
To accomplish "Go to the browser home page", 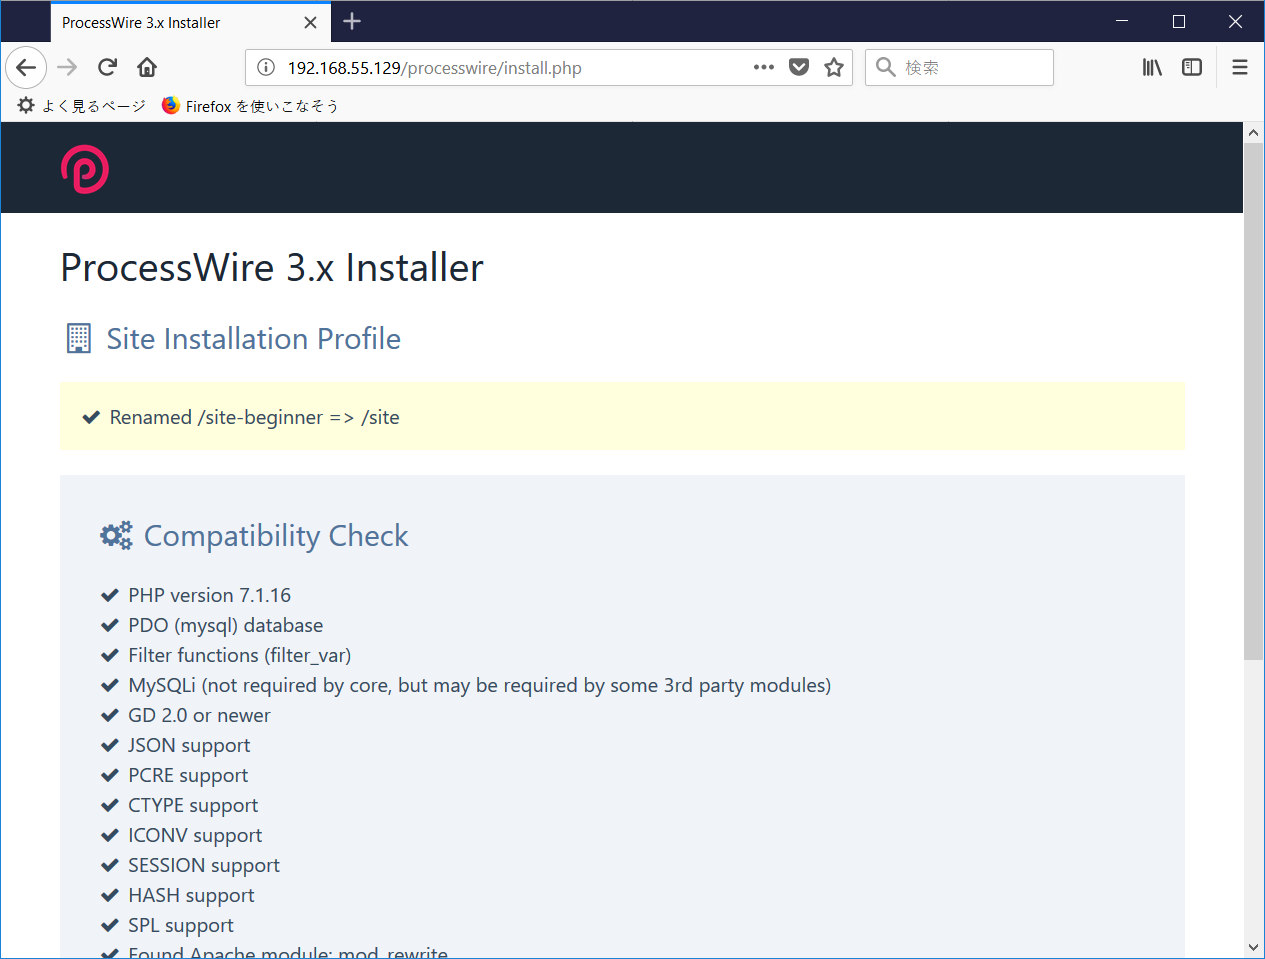I will (146, 67).
